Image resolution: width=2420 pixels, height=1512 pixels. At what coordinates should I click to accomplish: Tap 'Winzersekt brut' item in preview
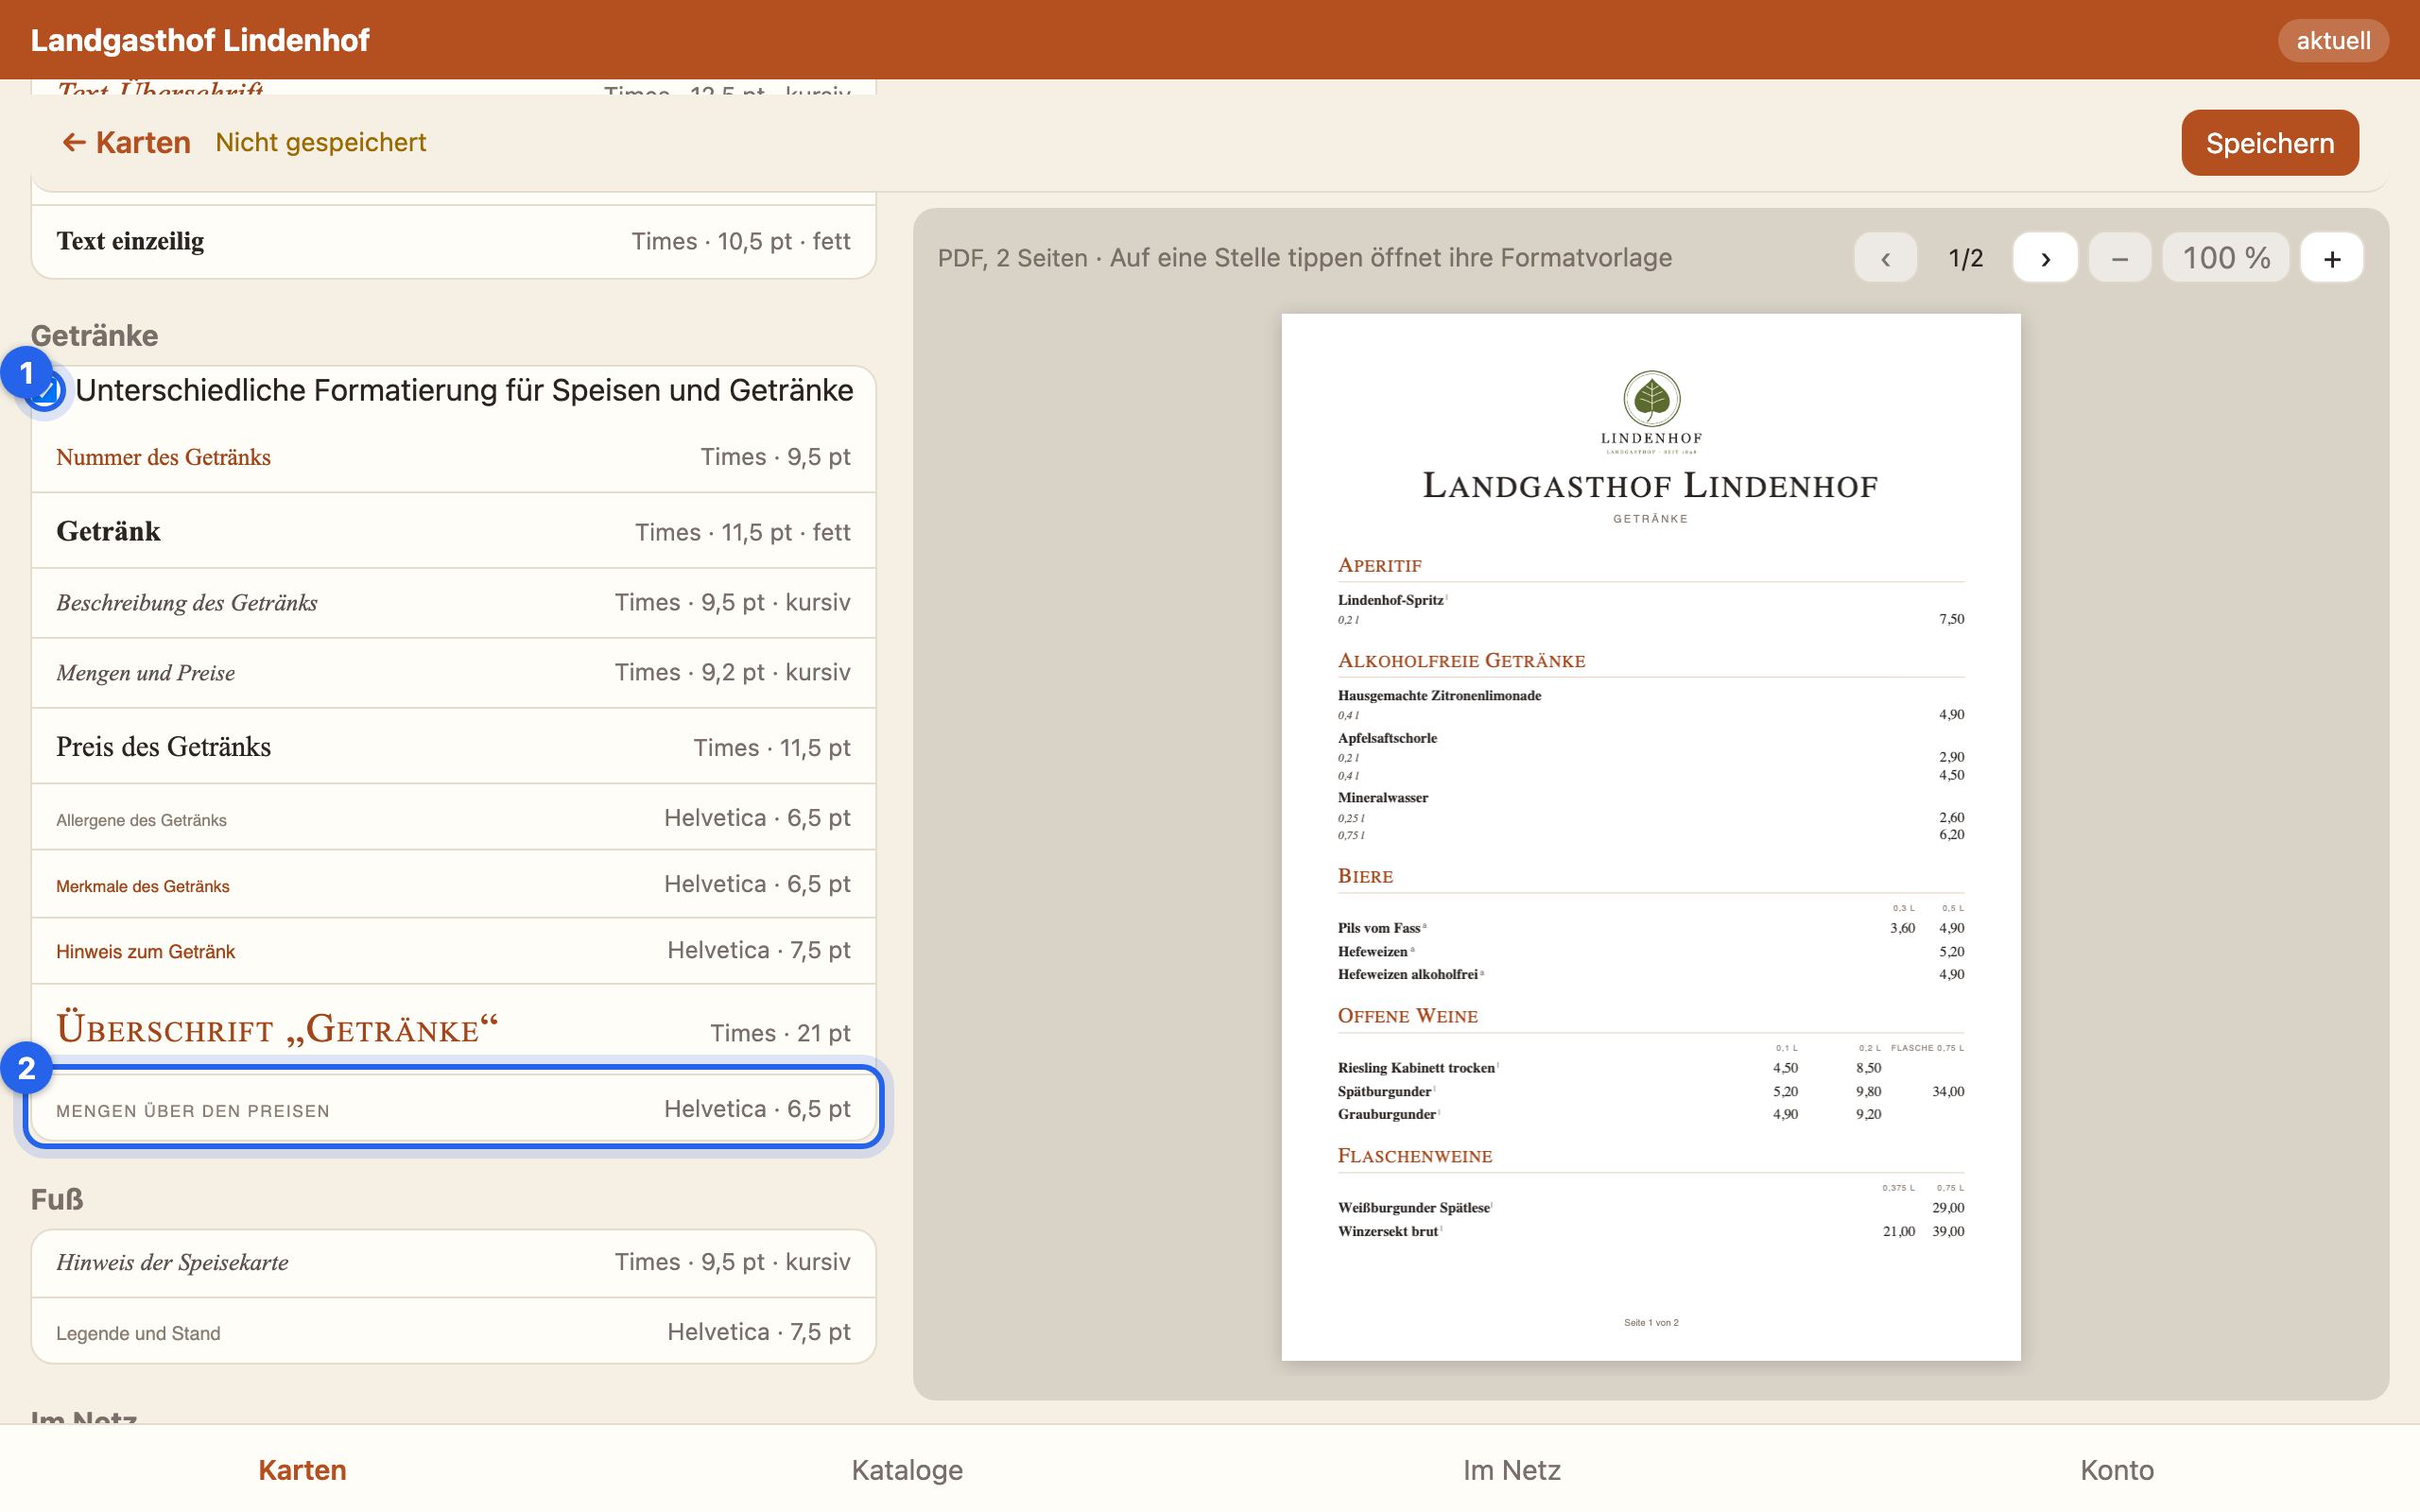coord(1387,1231)
